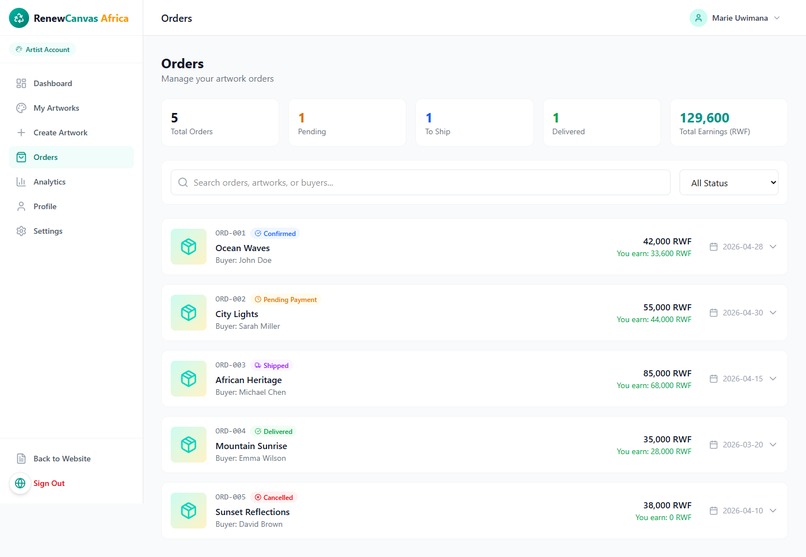Click the Settings gear icon
Screen dimensions: 806x557
21,231
